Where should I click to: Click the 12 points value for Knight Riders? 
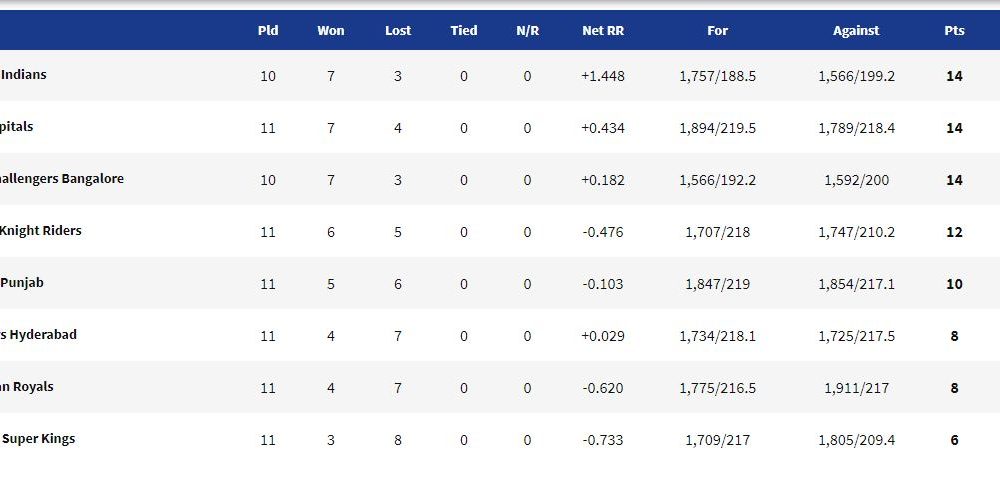(x=954, y=232)
